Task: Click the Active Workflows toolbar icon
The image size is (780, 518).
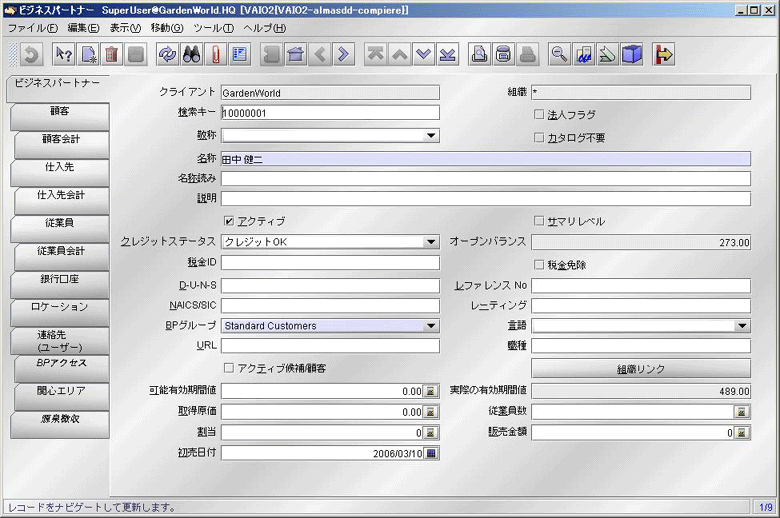Action: coord(584,54)
